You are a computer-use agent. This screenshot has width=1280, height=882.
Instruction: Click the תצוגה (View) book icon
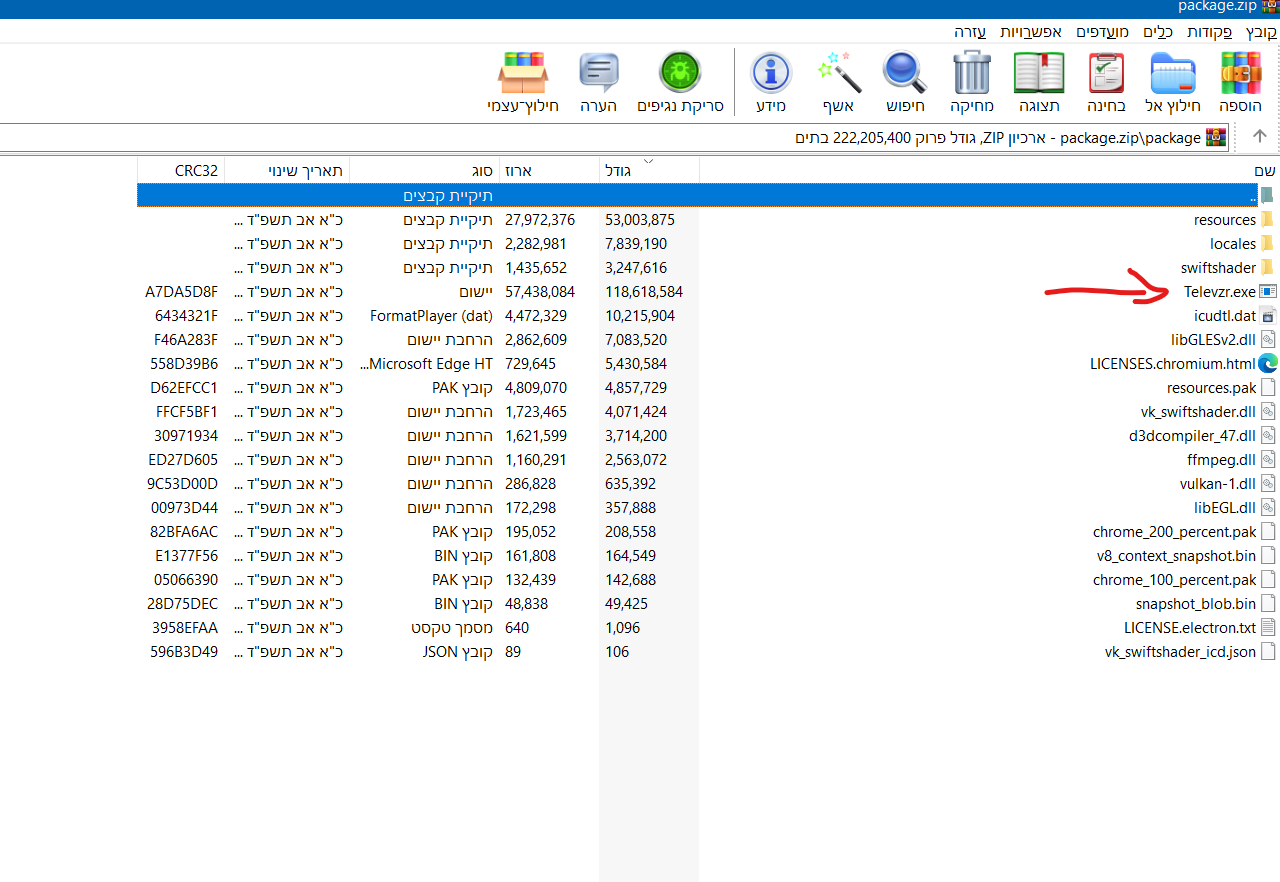1039,74
